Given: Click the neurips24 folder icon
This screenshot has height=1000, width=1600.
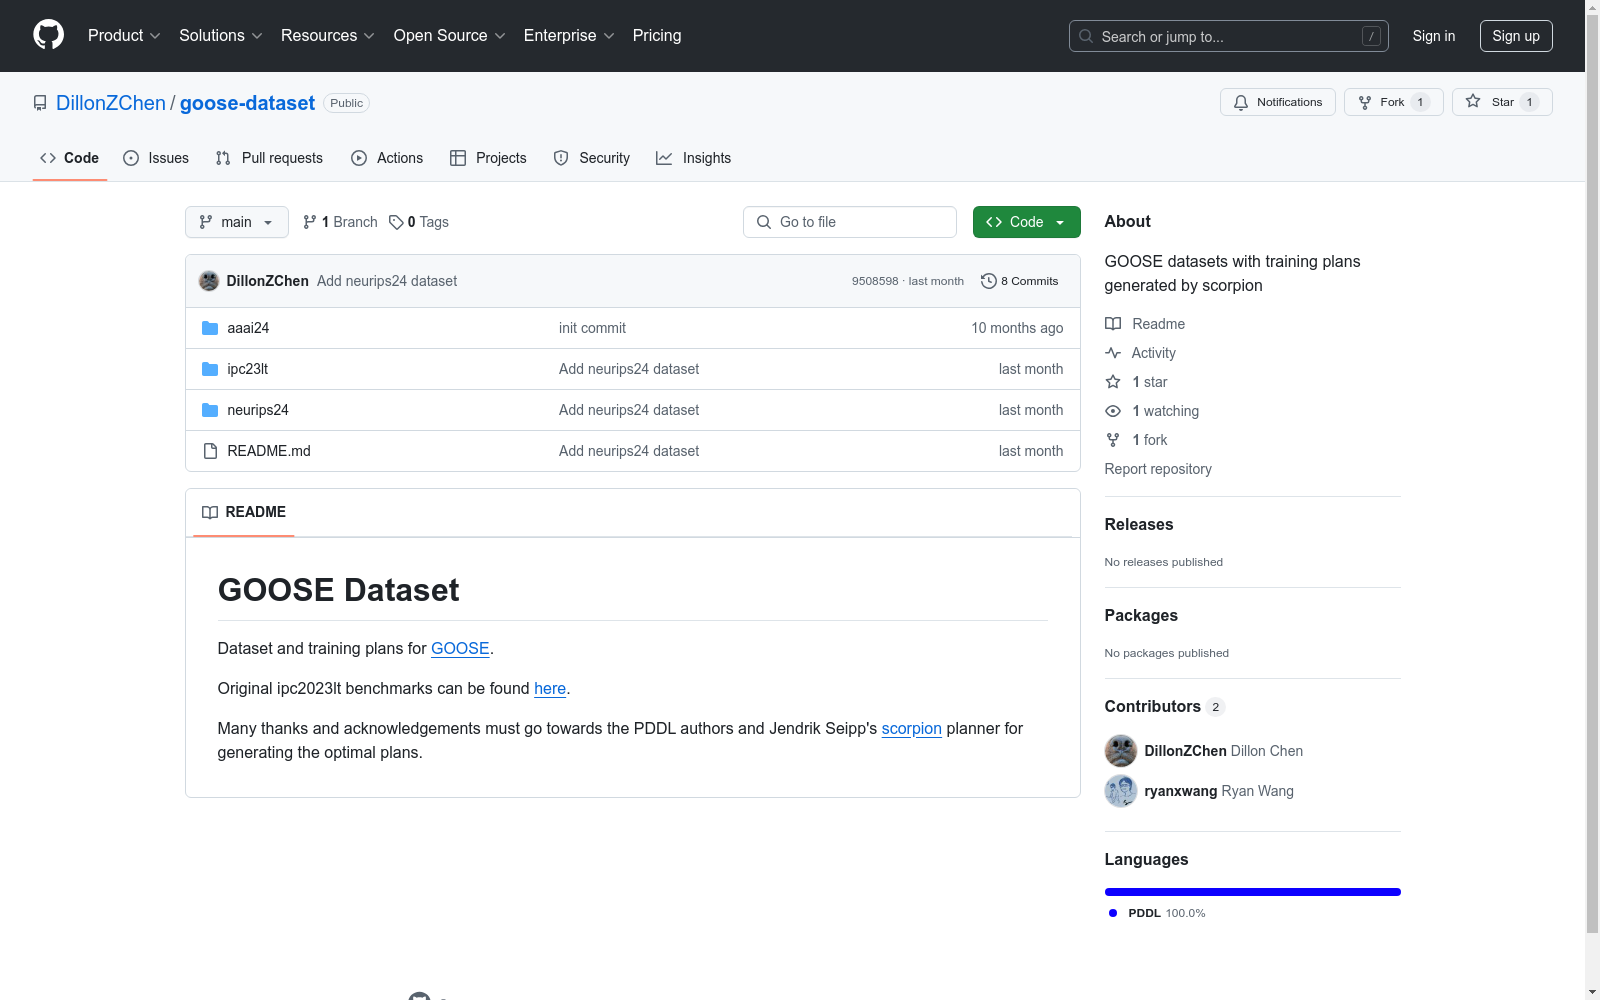Looking at the screenshot, I should pyautogui.click(x=210, y=410).
